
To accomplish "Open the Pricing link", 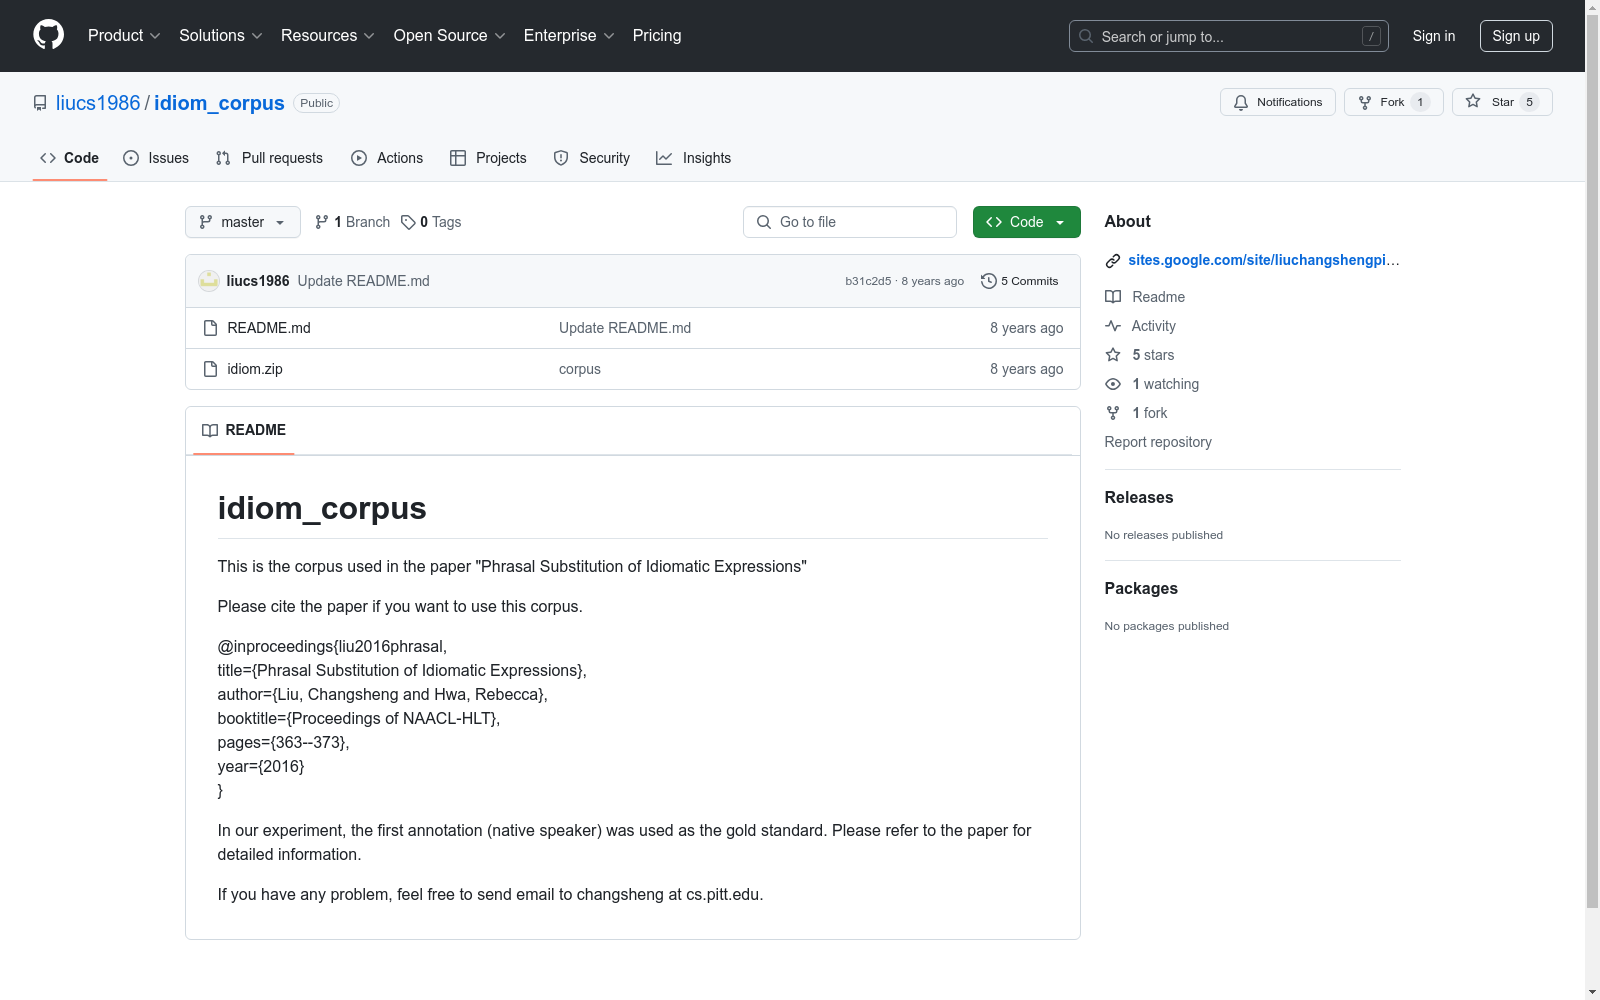I will tap(657, 35).
